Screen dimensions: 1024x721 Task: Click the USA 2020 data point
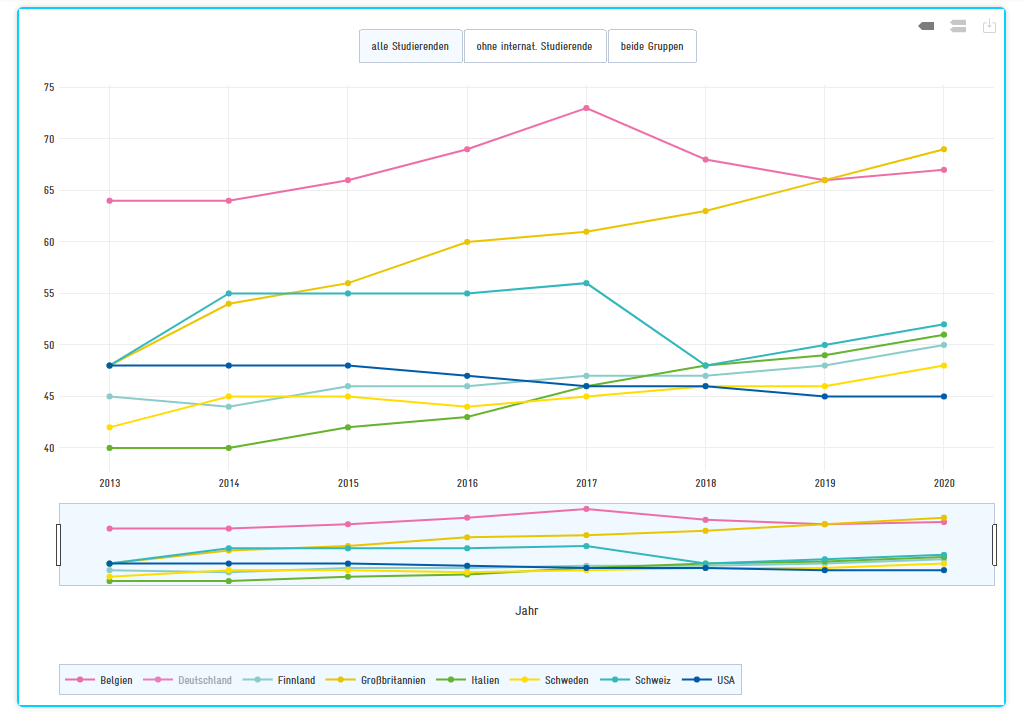coord(943,396)
